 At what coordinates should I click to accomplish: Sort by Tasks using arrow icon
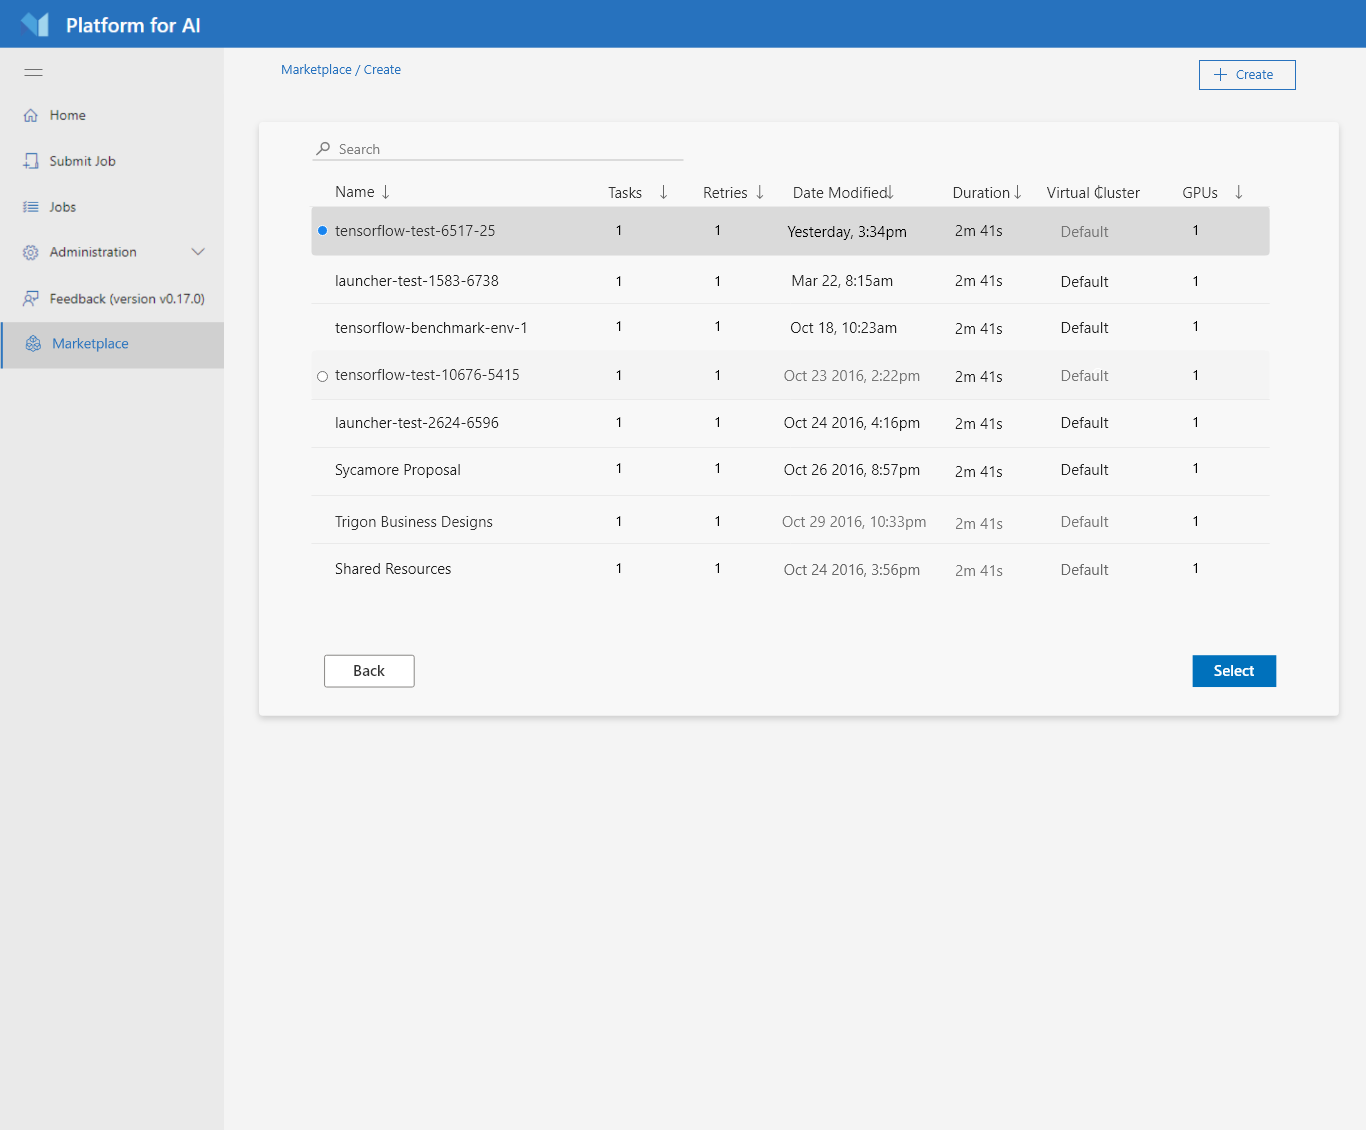(663, 192)
